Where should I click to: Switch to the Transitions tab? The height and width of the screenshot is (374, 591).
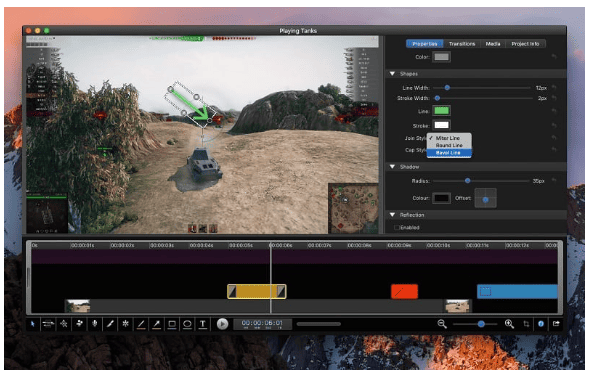[462, 44]
